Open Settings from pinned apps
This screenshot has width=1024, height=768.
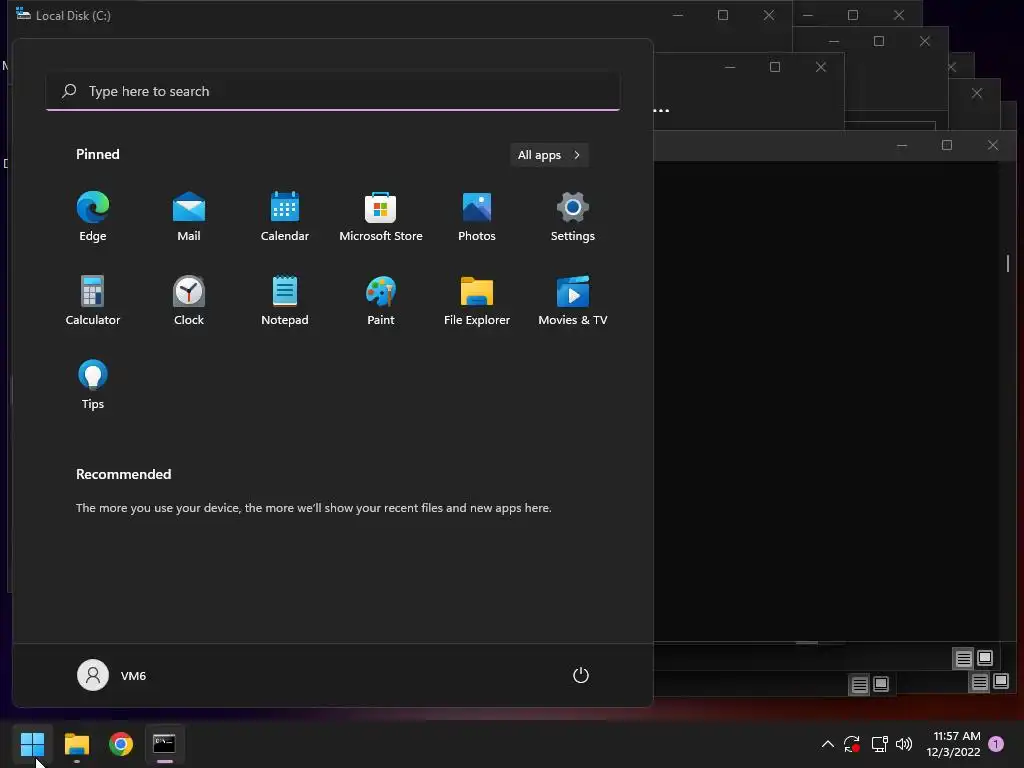point(573,217)
